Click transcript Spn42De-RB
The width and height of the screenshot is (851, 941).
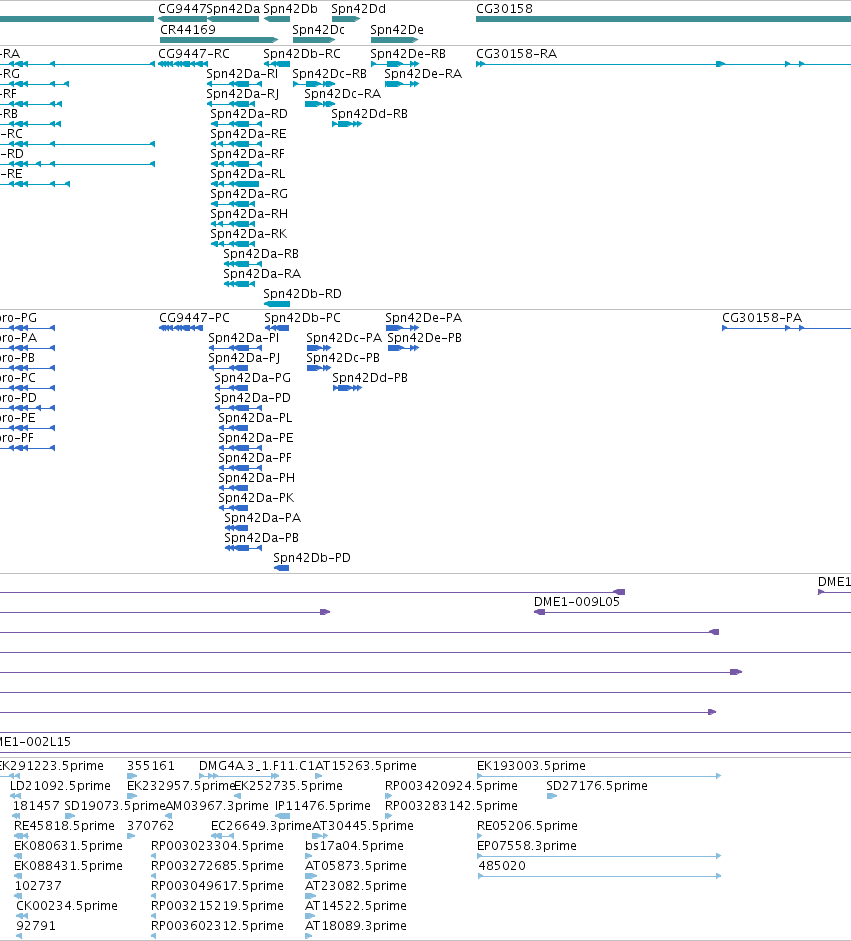point(394,64)
